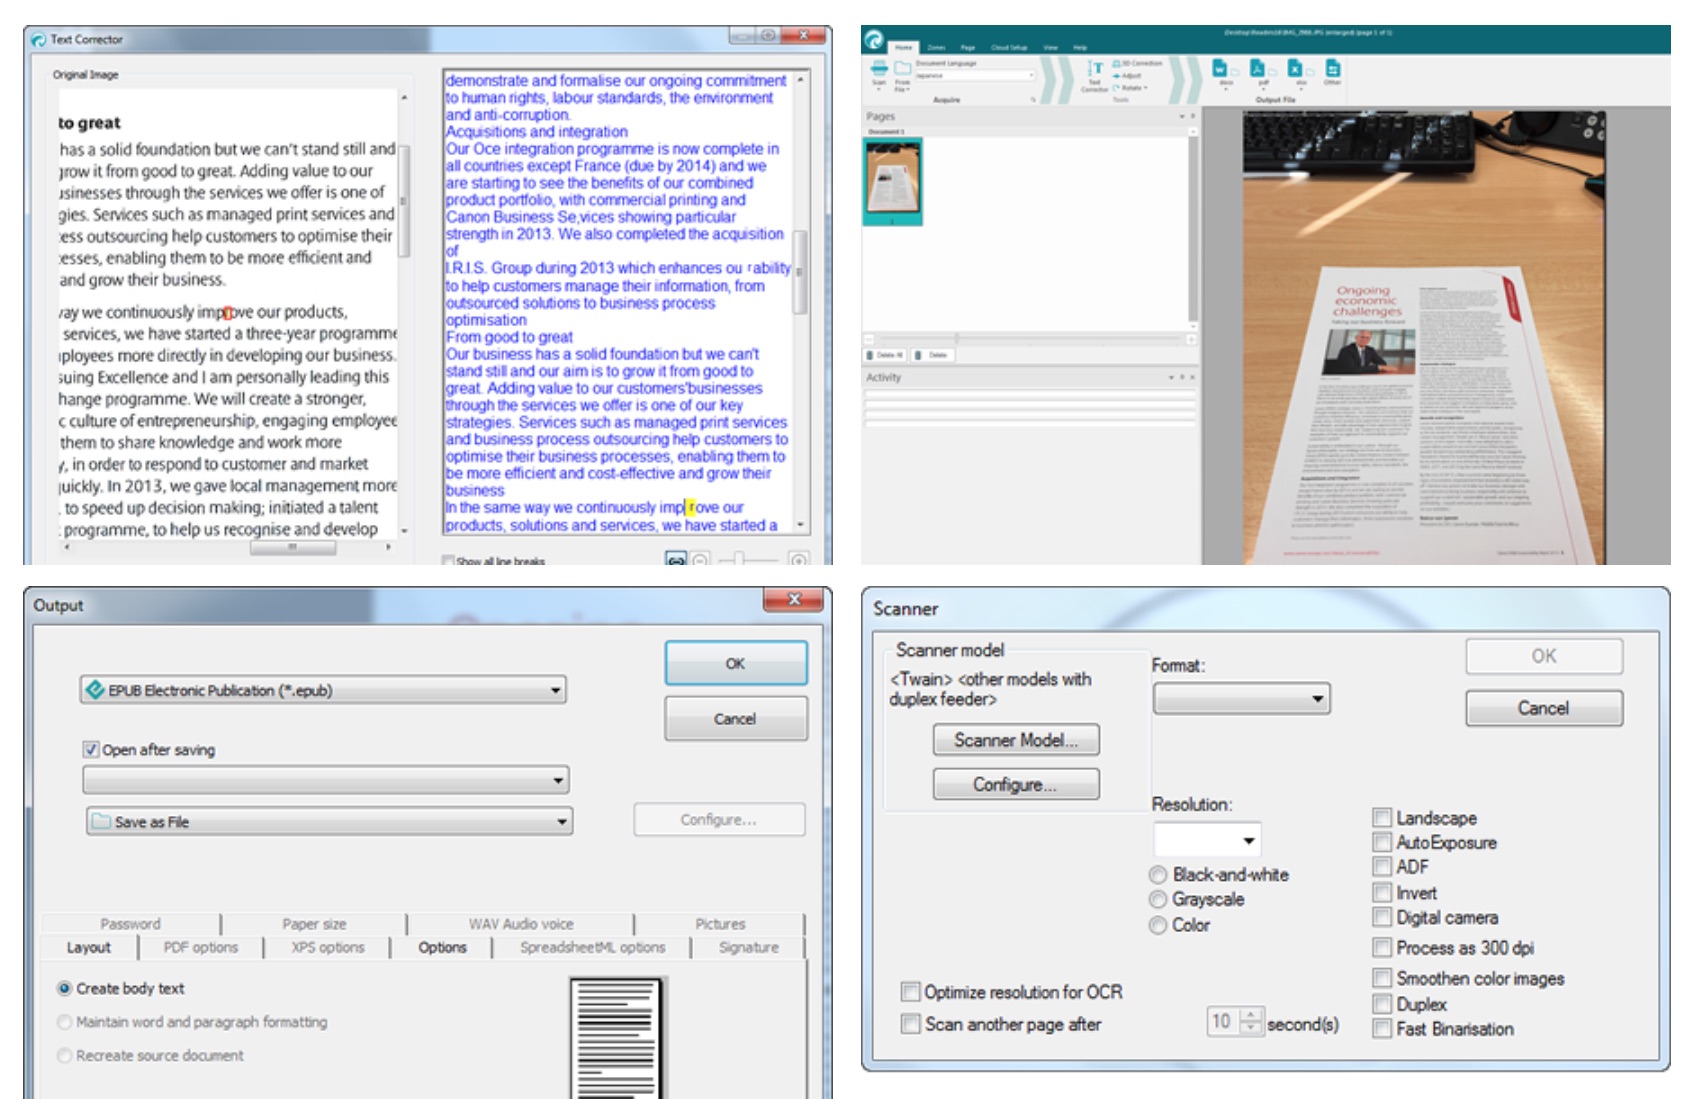The width and height of the screenshot is (1706, 1099).
Task: Open the Text Corrector tool
Action: coord(1095,72)
